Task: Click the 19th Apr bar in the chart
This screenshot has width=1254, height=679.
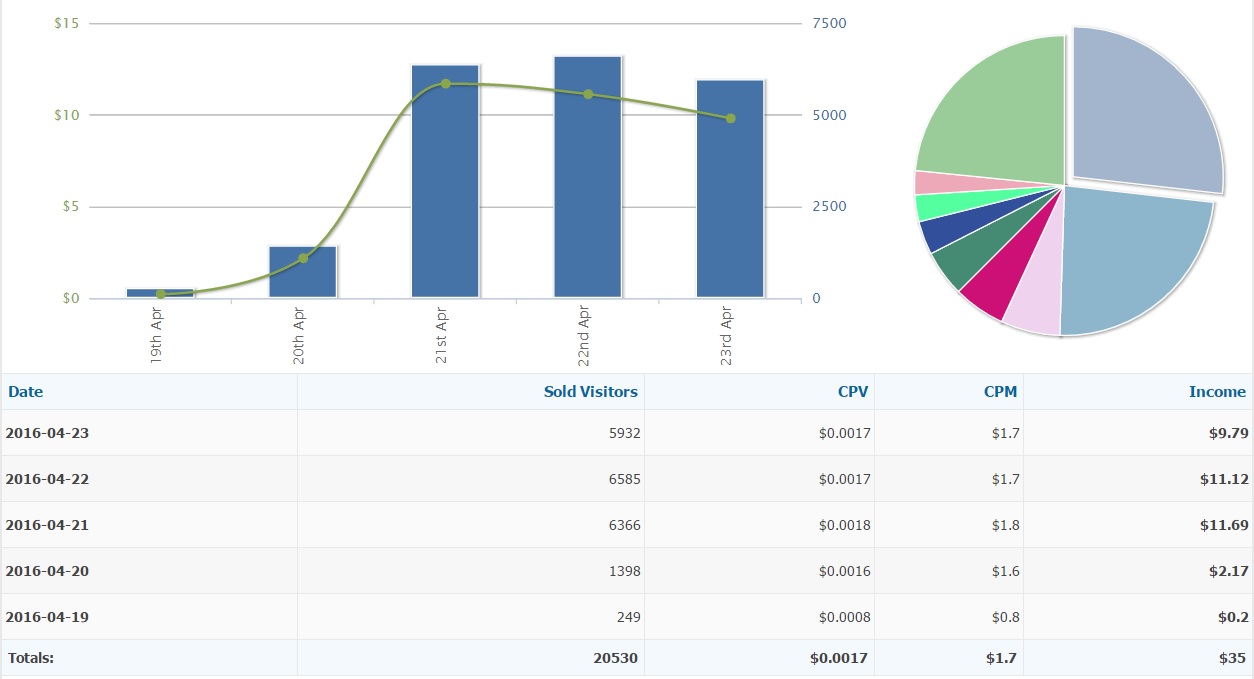Action: [x=160, y=293]
